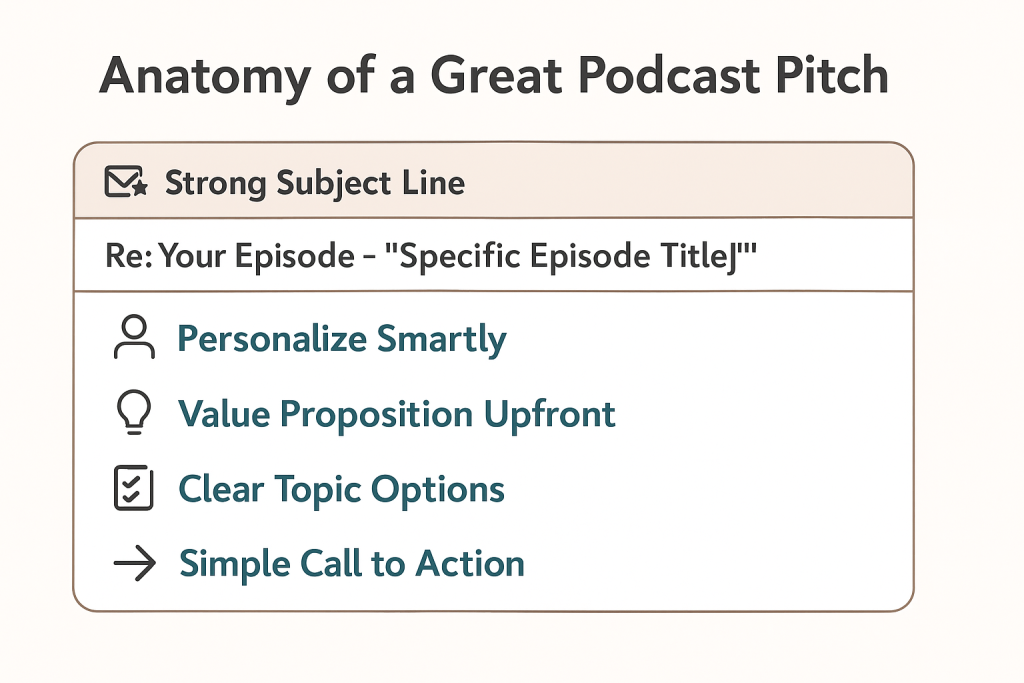
Task: Click the head circle of the person icon
Action: [135, 326]
